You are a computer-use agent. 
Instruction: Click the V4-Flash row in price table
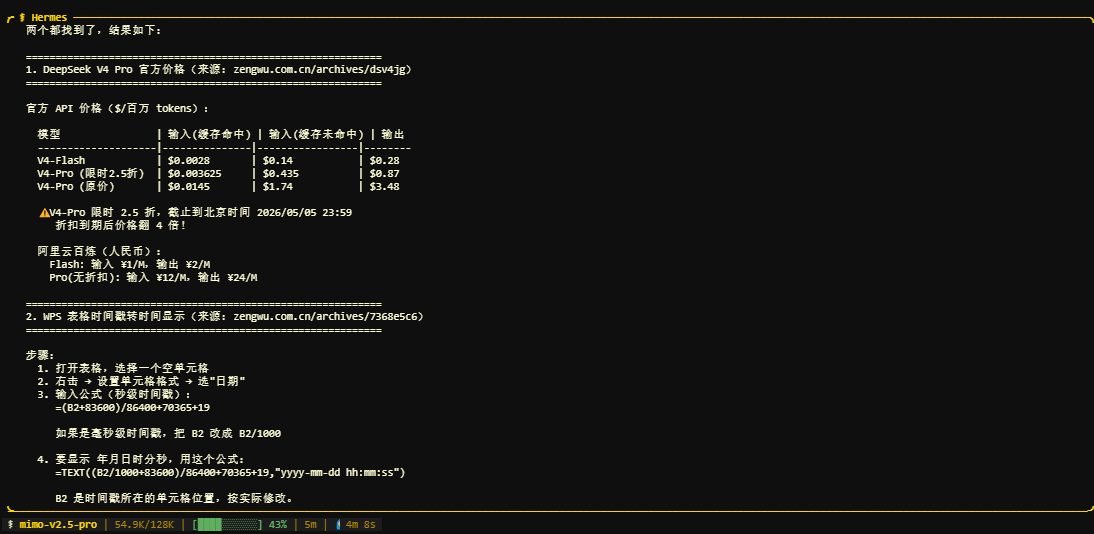61,160
